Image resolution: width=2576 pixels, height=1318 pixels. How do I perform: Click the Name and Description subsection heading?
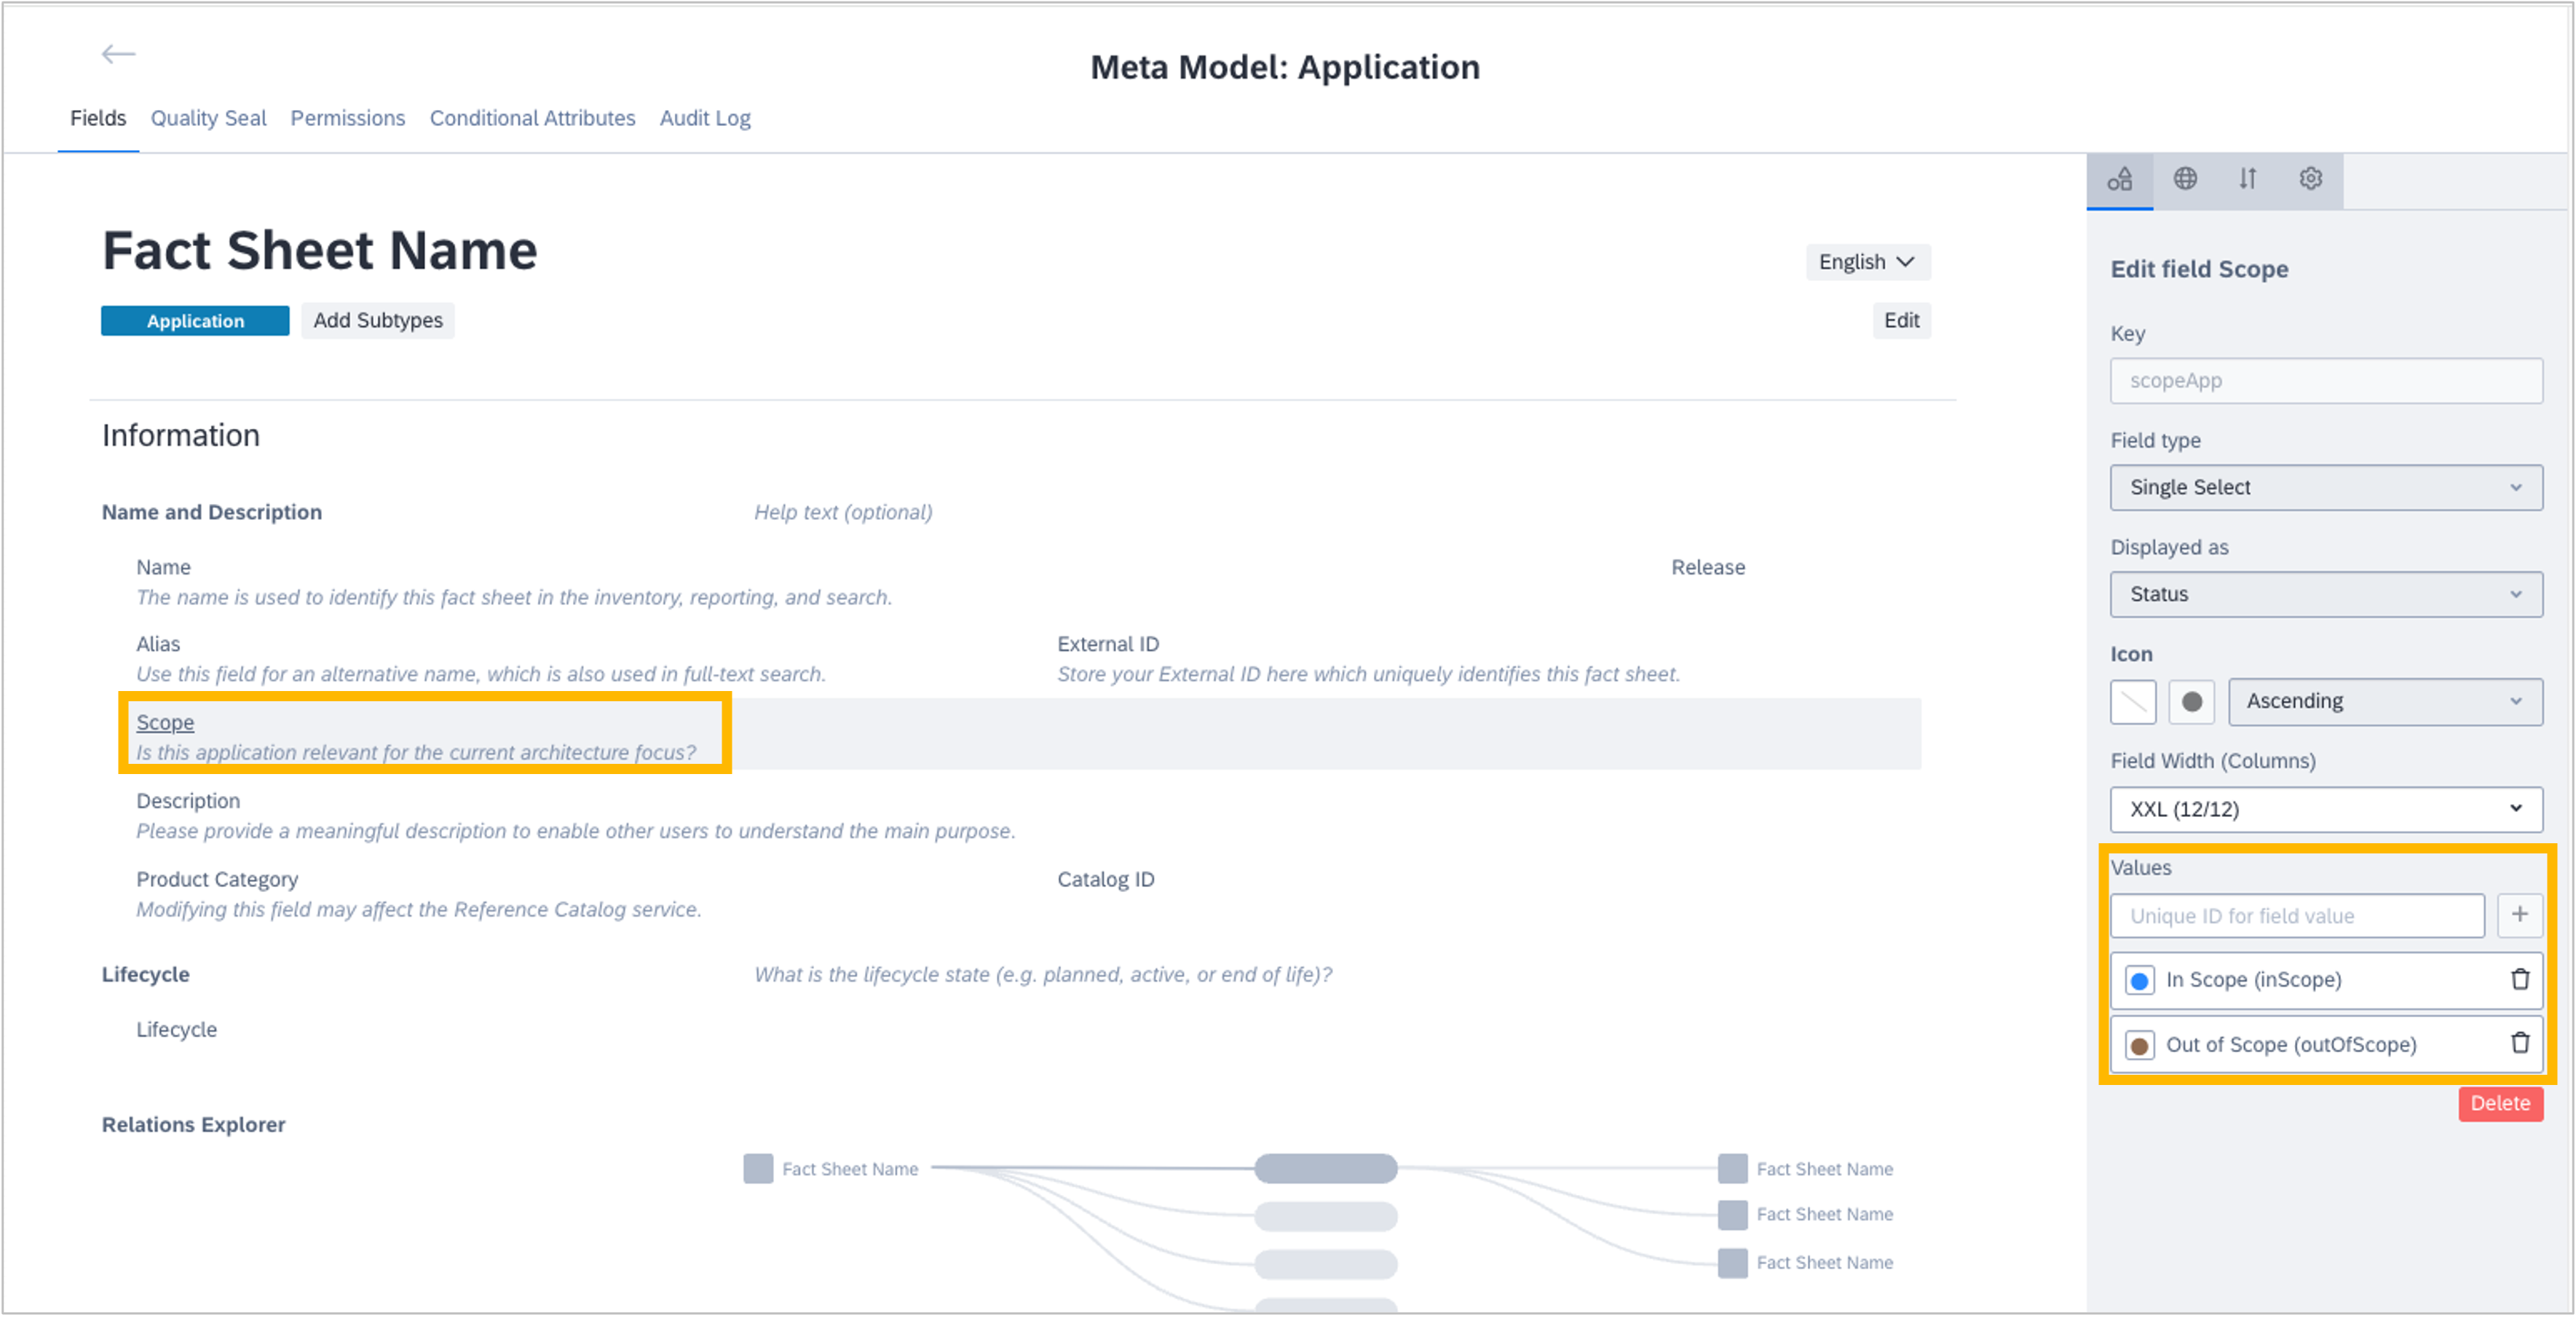click(x=212, y=512)
